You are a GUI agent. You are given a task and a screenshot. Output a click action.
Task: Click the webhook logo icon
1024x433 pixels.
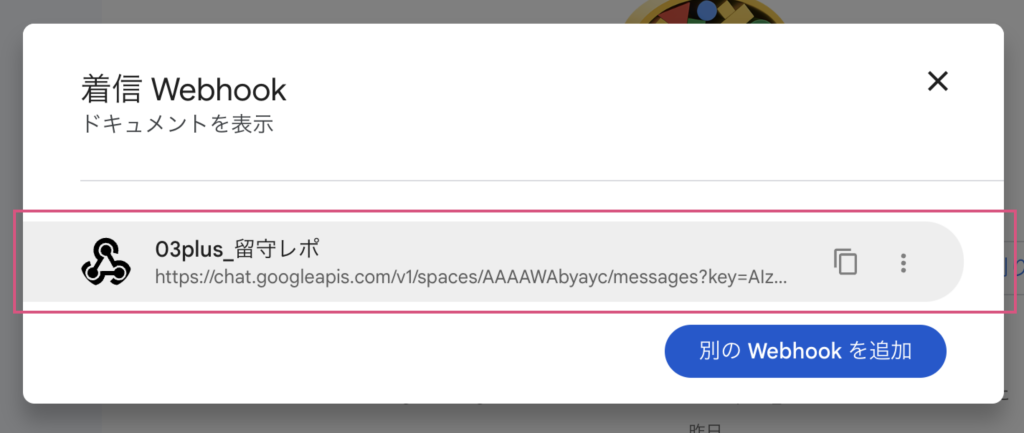click(106, 262)
